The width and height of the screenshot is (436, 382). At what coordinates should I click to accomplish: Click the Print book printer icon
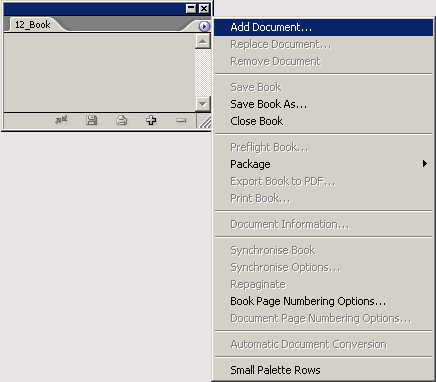[121, 120]
